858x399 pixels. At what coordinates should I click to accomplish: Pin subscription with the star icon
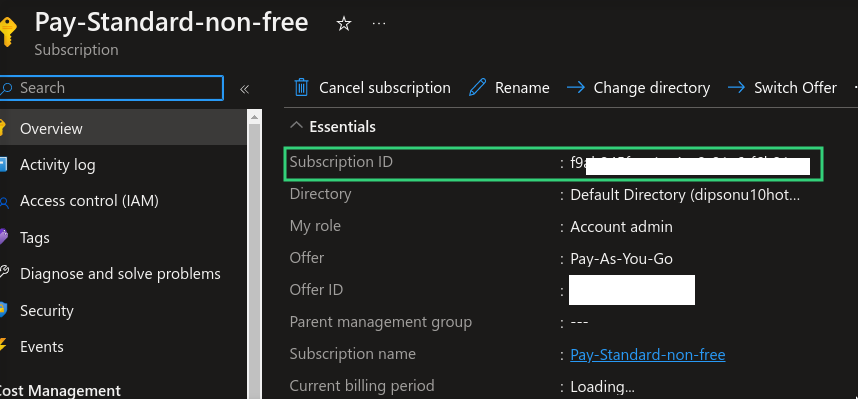344,24
